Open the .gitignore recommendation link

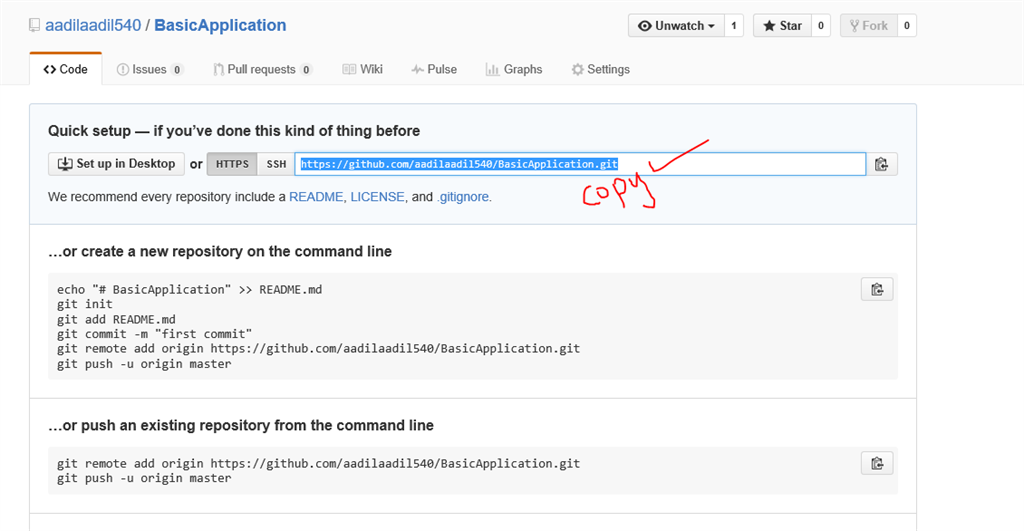click(463, 197)
